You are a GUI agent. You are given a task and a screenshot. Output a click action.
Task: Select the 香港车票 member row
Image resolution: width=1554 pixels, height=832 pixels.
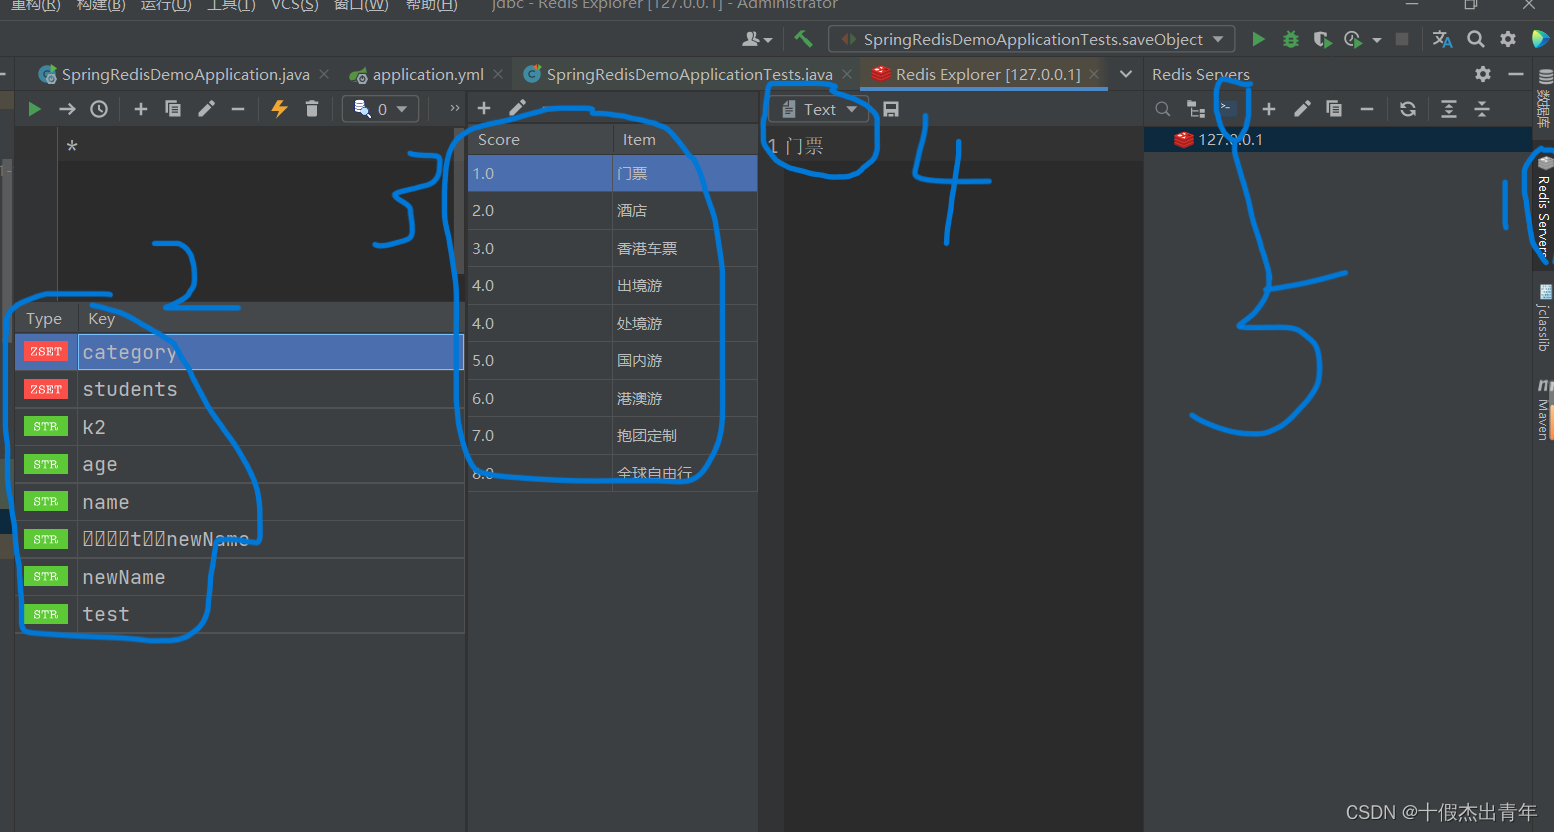point(612,248)
